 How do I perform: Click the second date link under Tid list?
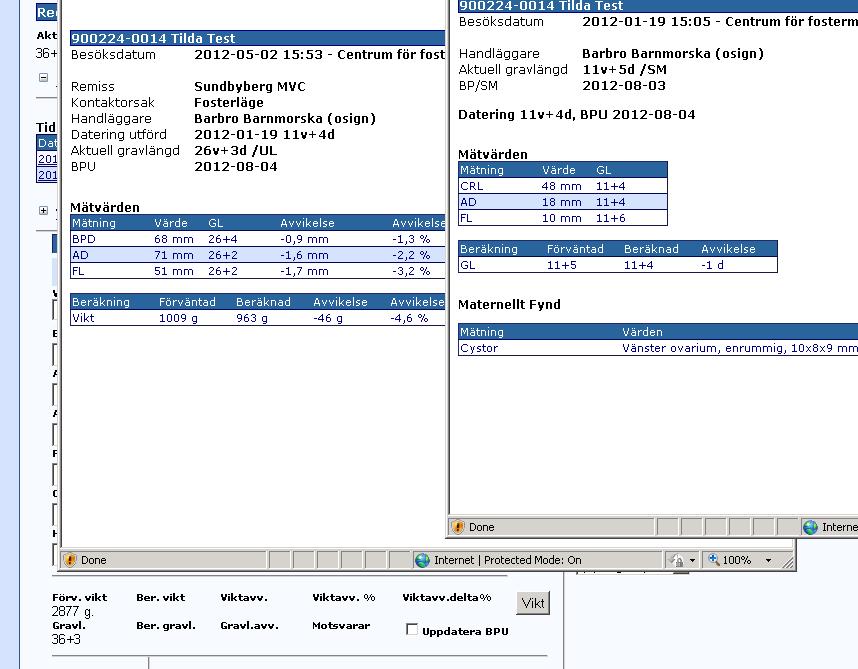click(47, 175)
